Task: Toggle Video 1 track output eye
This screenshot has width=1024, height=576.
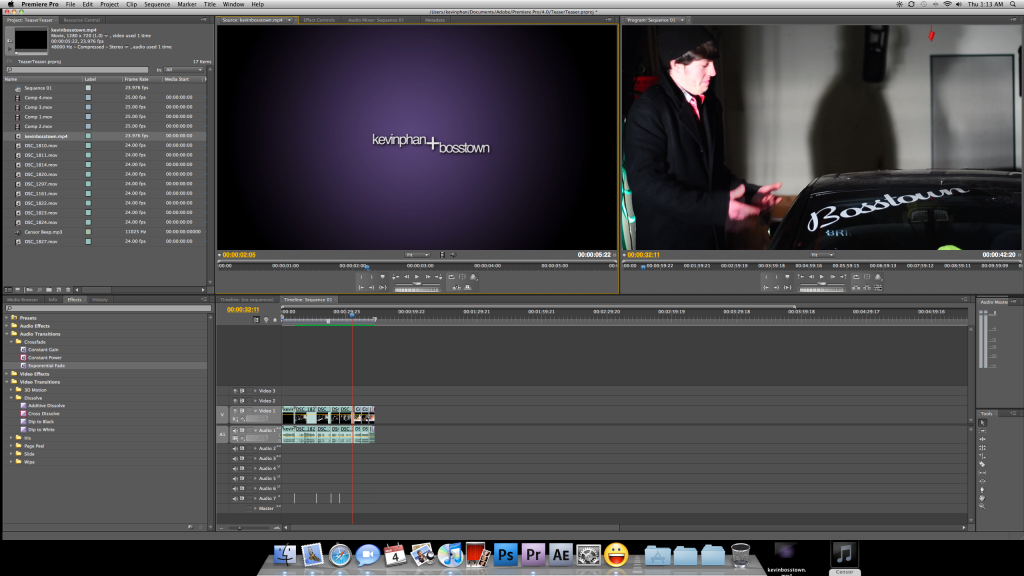Action: point(235,411)
